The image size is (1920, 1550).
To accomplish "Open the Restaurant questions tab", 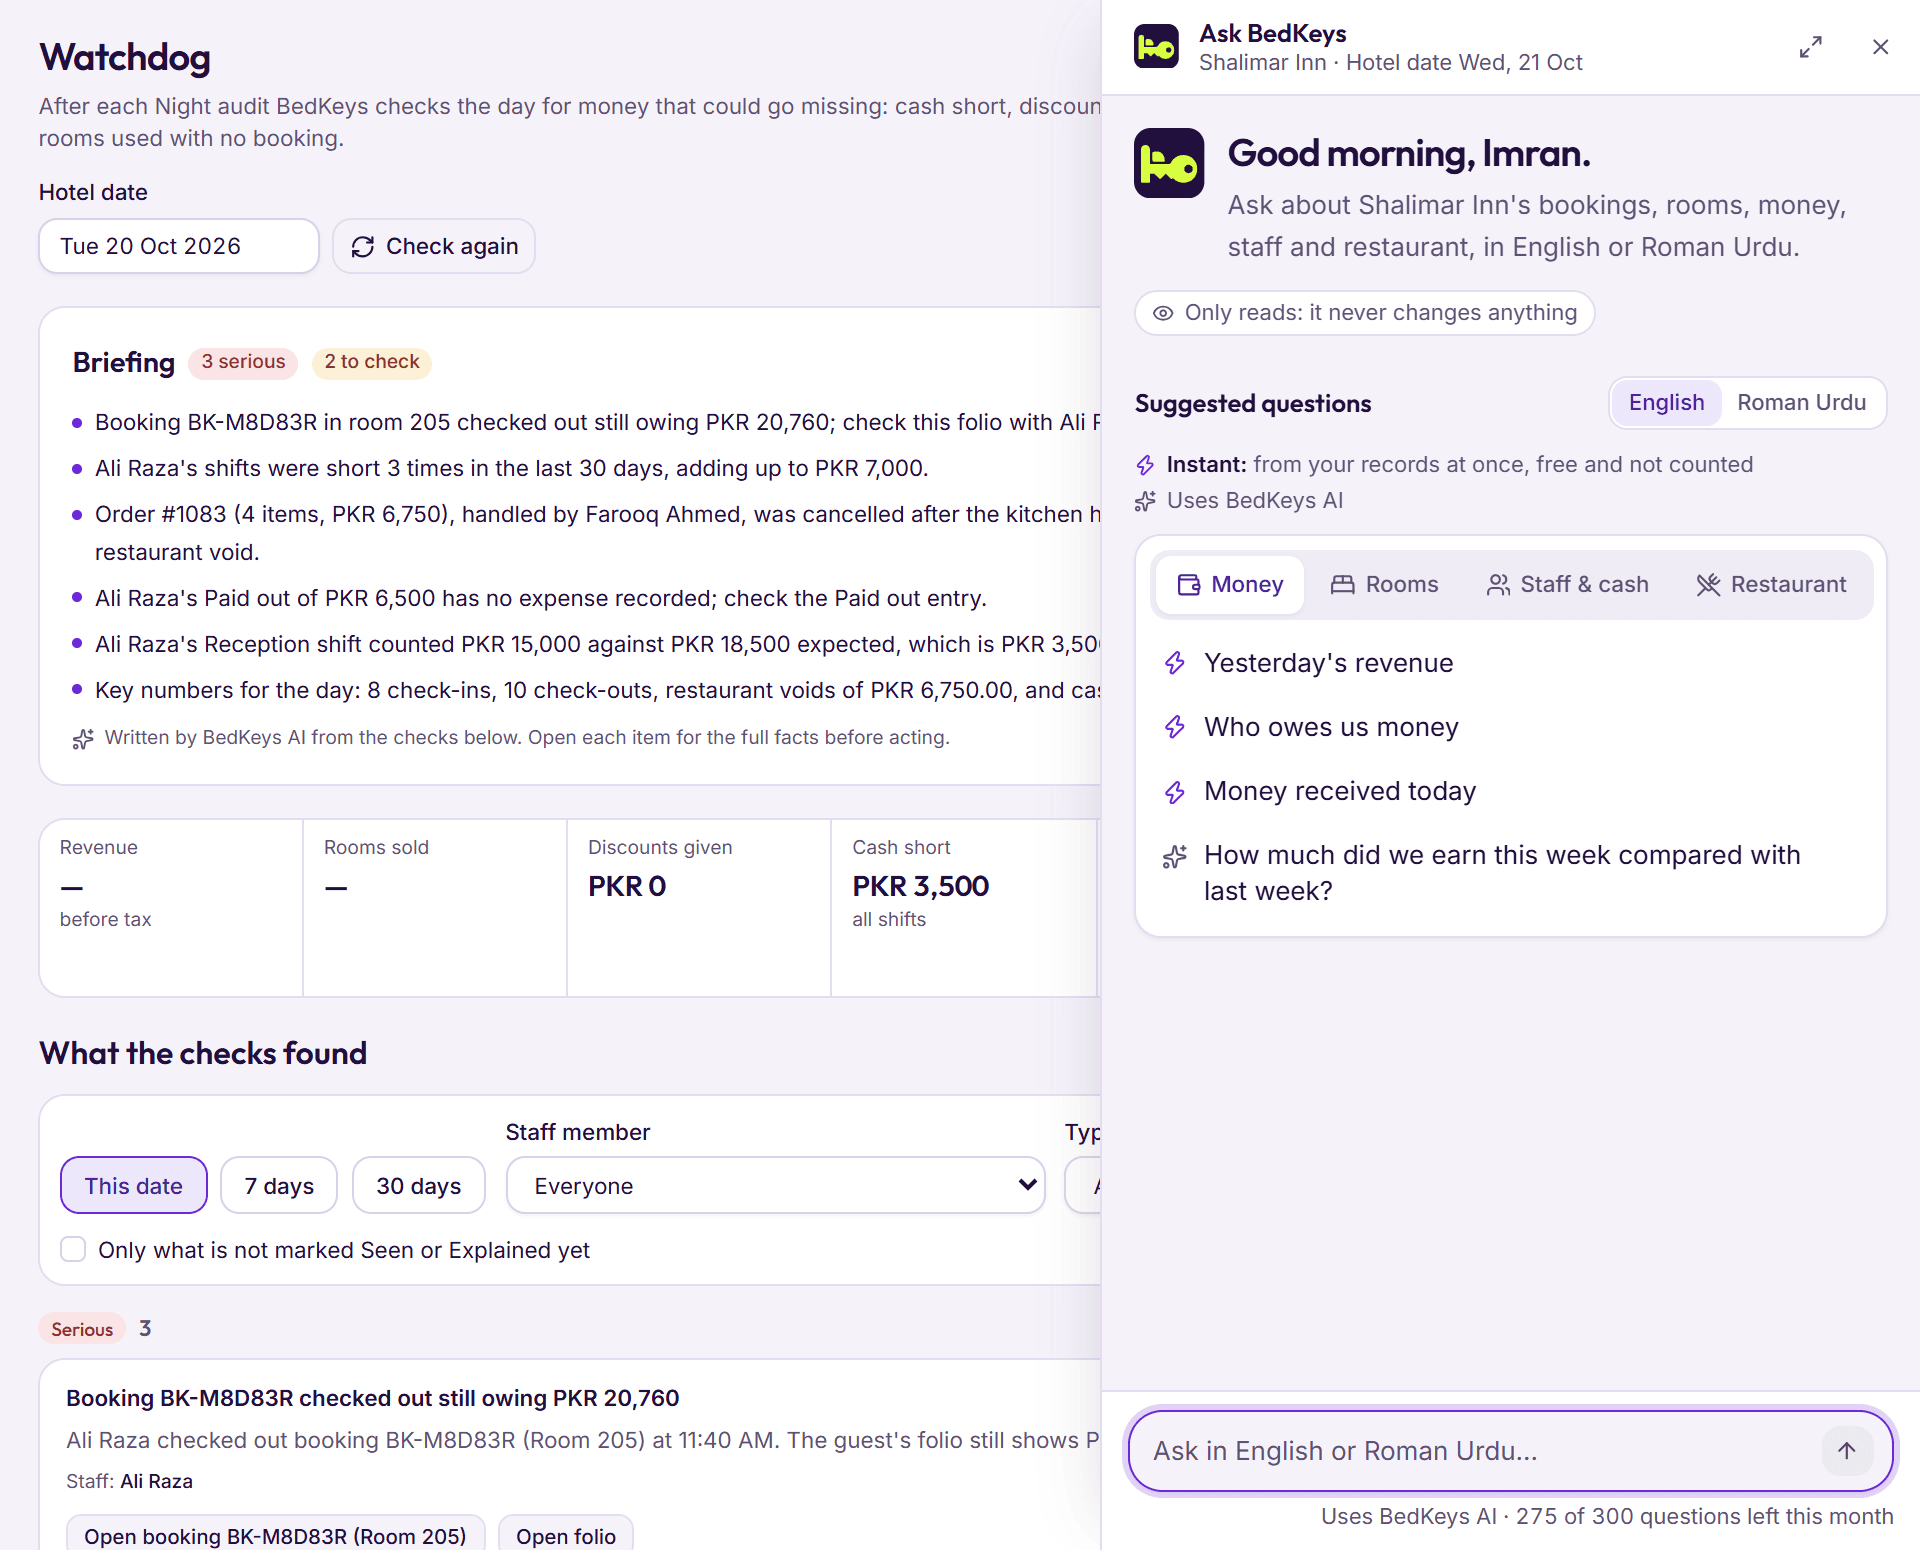I will click(x=1771, y=585).
